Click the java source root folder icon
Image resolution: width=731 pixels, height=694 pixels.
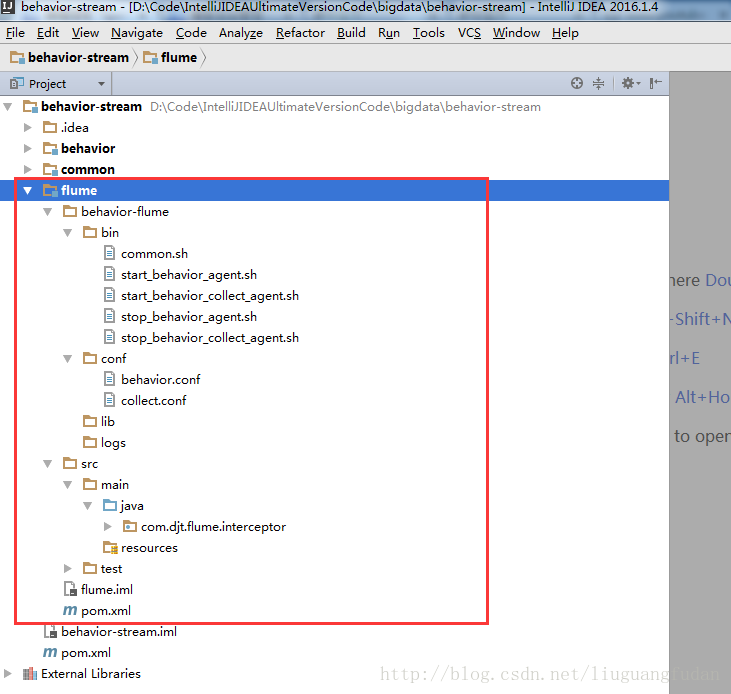[x=110, y=505]
